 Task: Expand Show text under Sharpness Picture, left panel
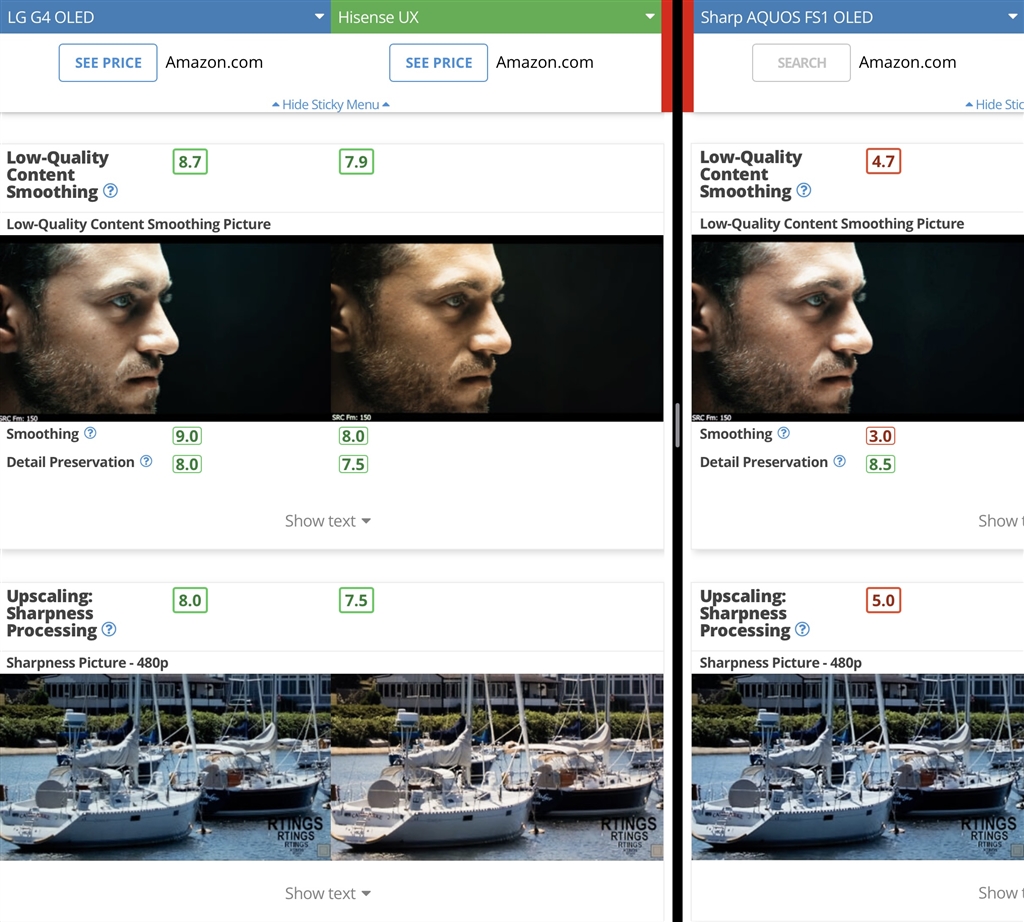coord(328,893)
